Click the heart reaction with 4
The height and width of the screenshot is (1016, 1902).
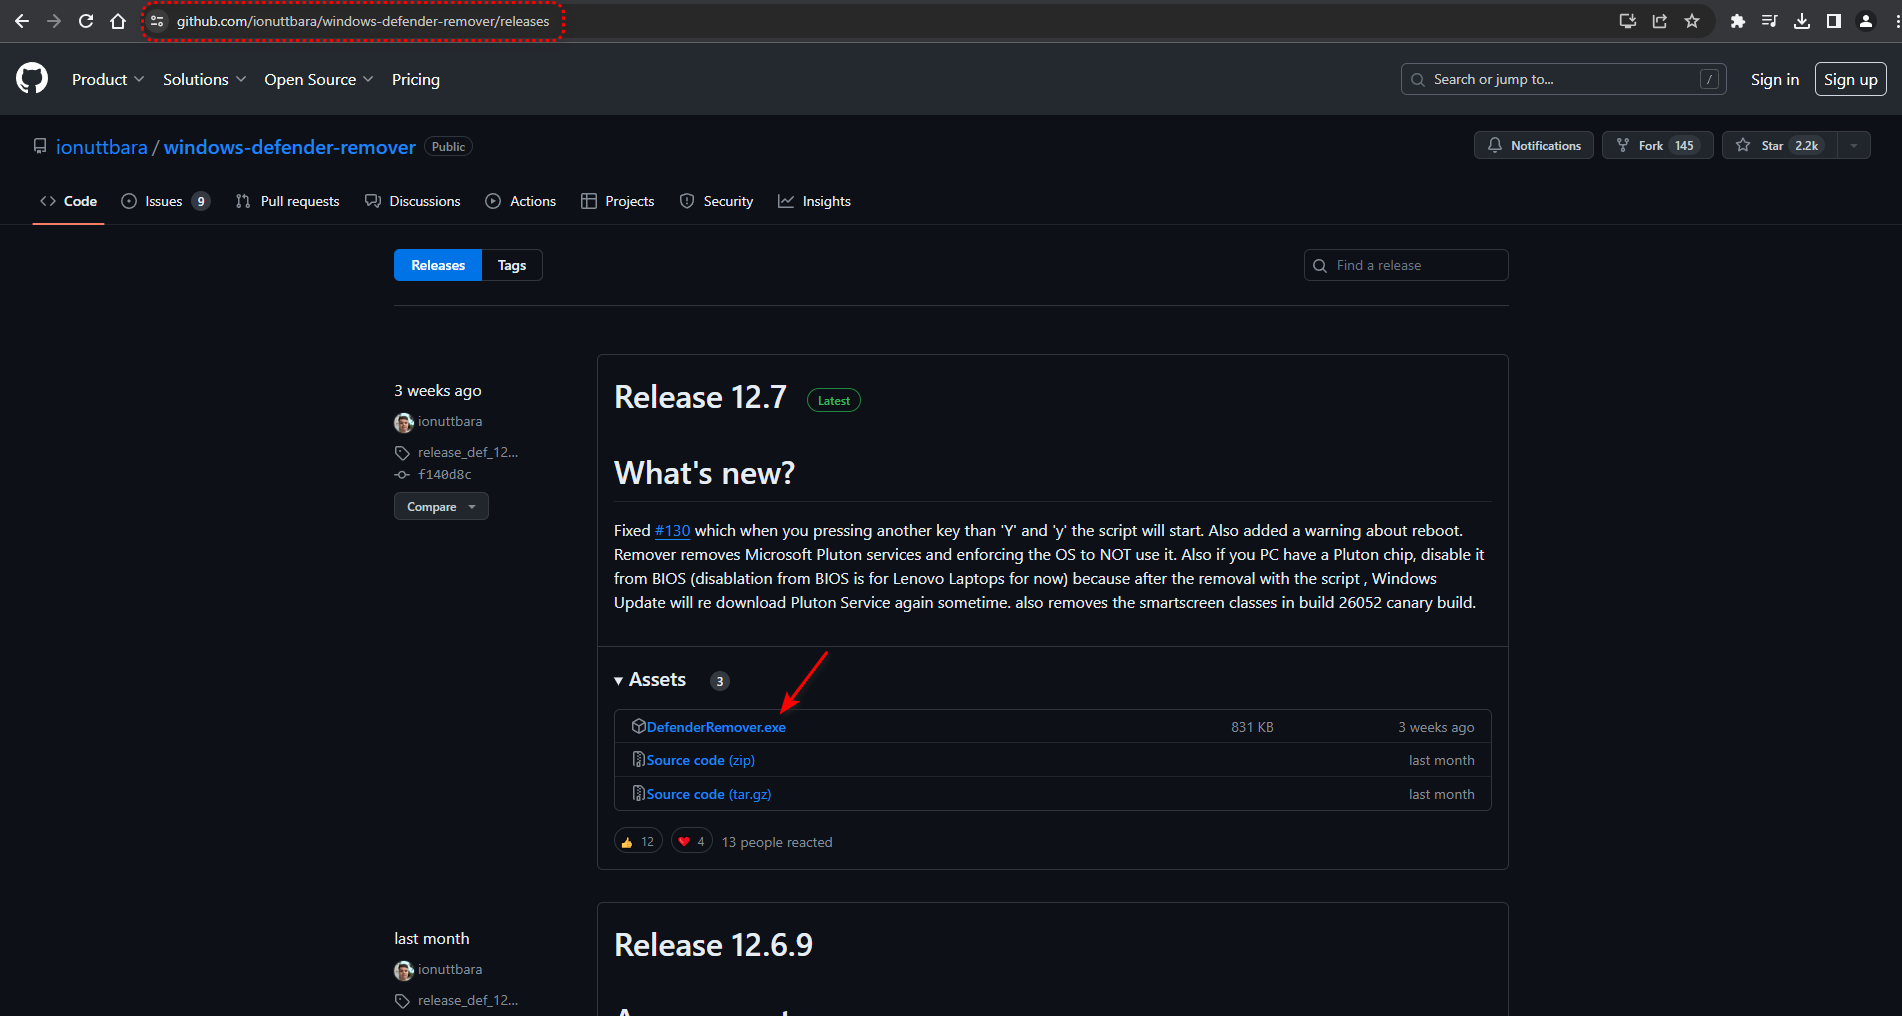tap(691, 842)
